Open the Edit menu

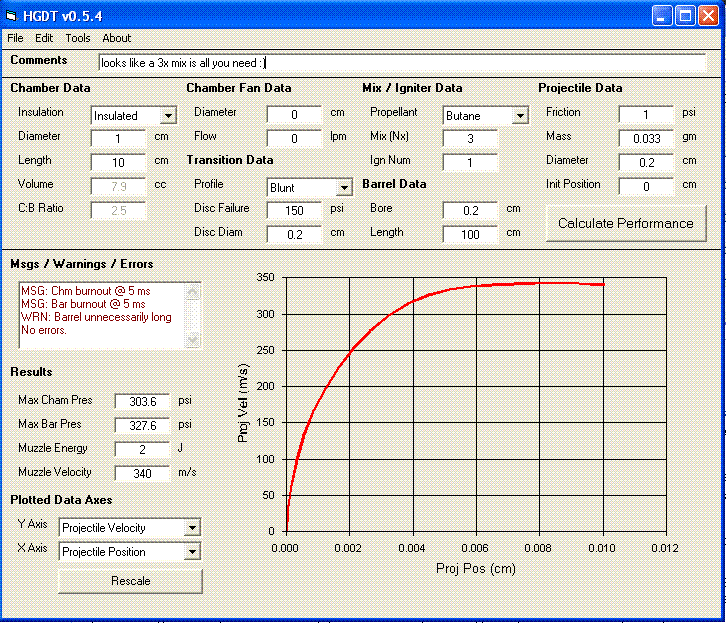coord(44,38)
